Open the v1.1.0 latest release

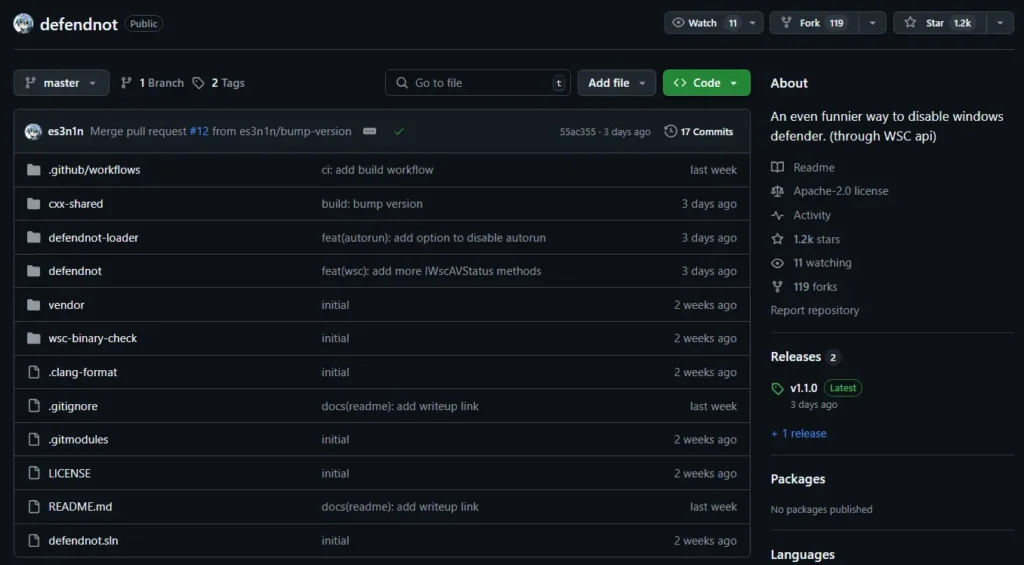pos(803,388)
